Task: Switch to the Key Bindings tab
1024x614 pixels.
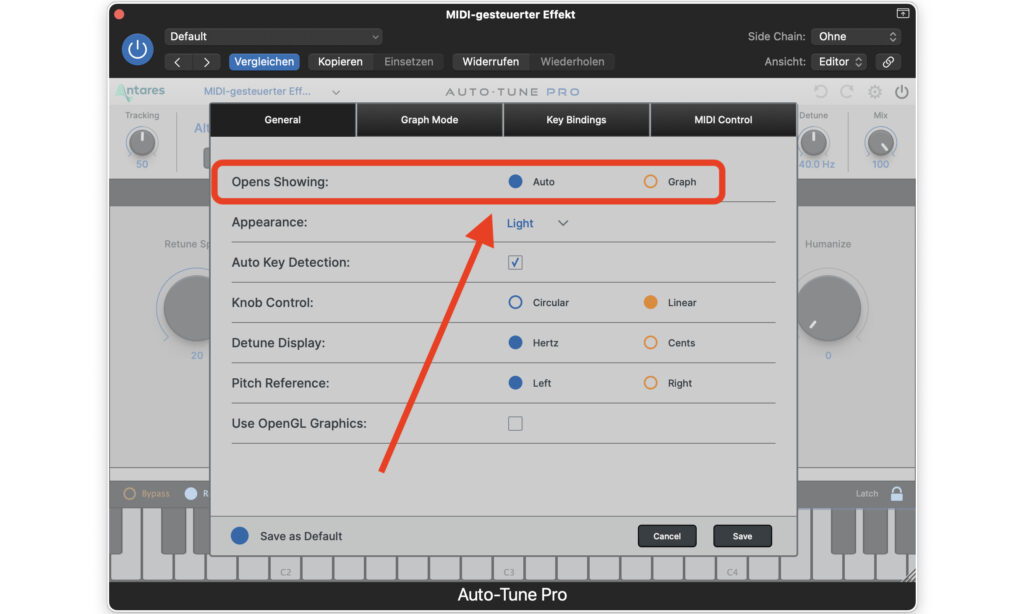Action: [576, 120]
